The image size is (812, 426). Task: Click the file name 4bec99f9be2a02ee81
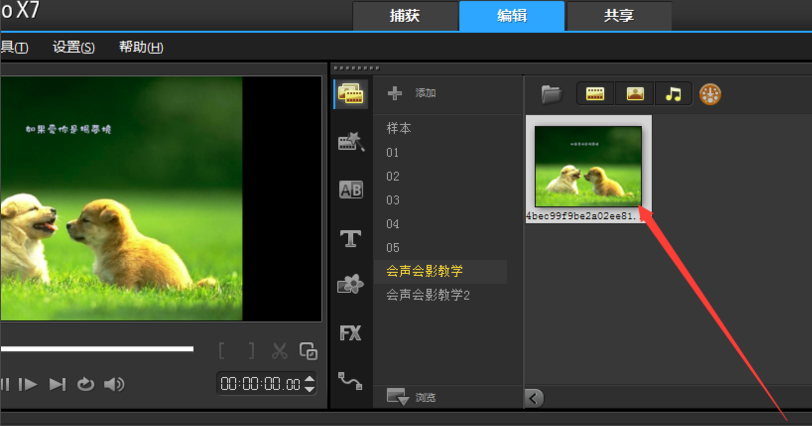pos(582,216)
